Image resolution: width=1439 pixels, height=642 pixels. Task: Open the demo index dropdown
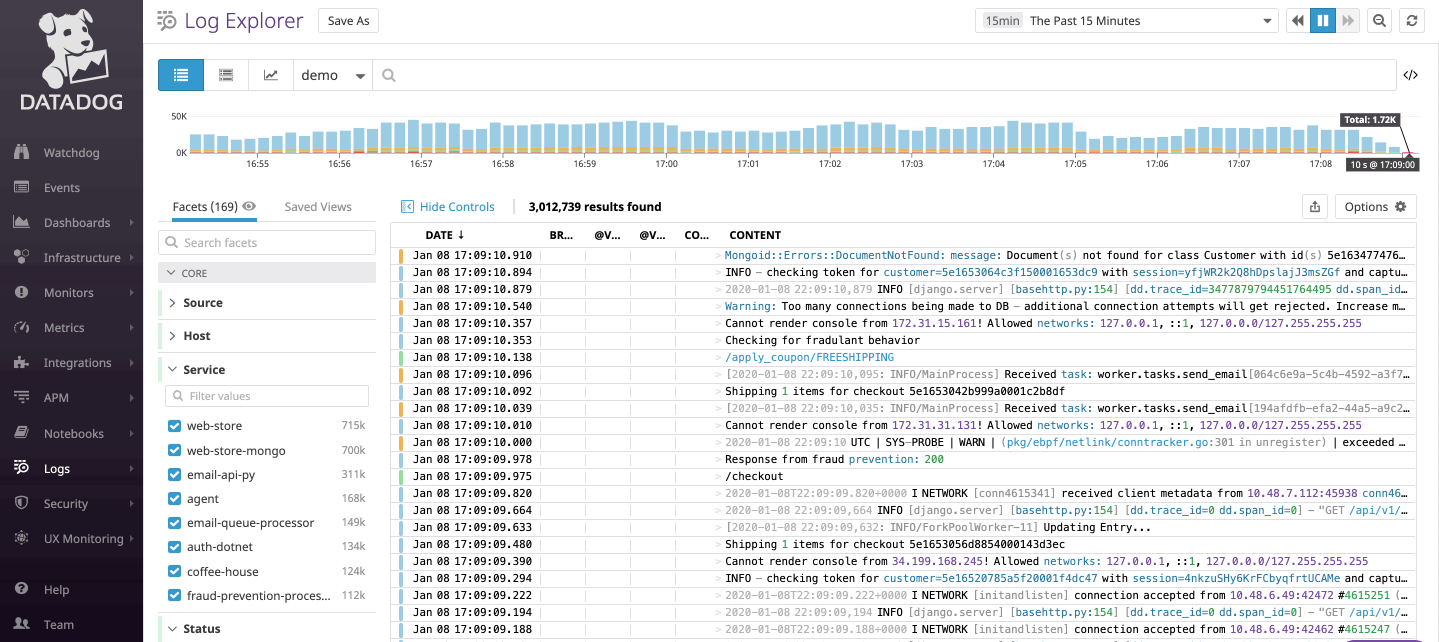[x=332, y=75]
